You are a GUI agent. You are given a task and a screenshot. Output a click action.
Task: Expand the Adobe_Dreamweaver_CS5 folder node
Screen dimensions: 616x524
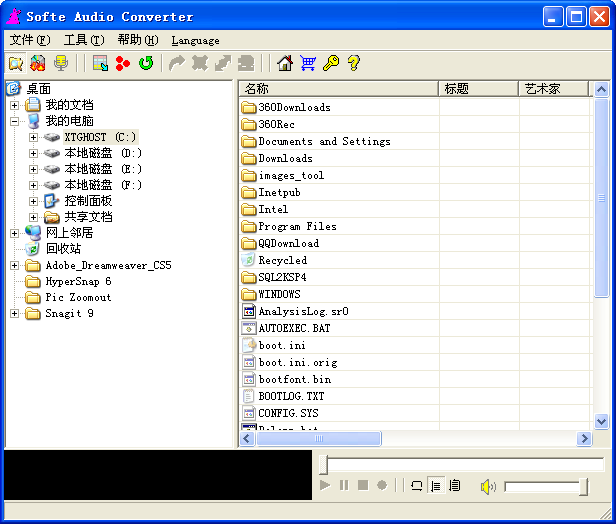tap(15, 266)
